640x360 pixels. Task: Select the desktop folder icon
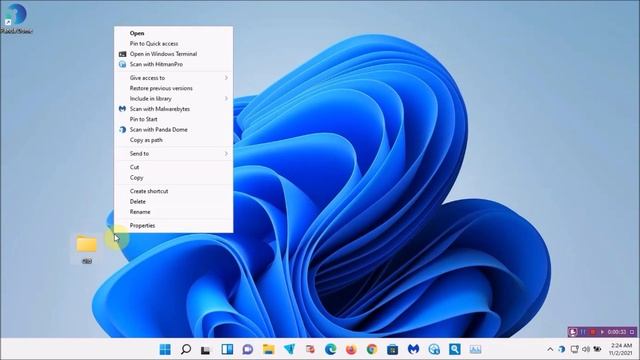coord(87,249)
